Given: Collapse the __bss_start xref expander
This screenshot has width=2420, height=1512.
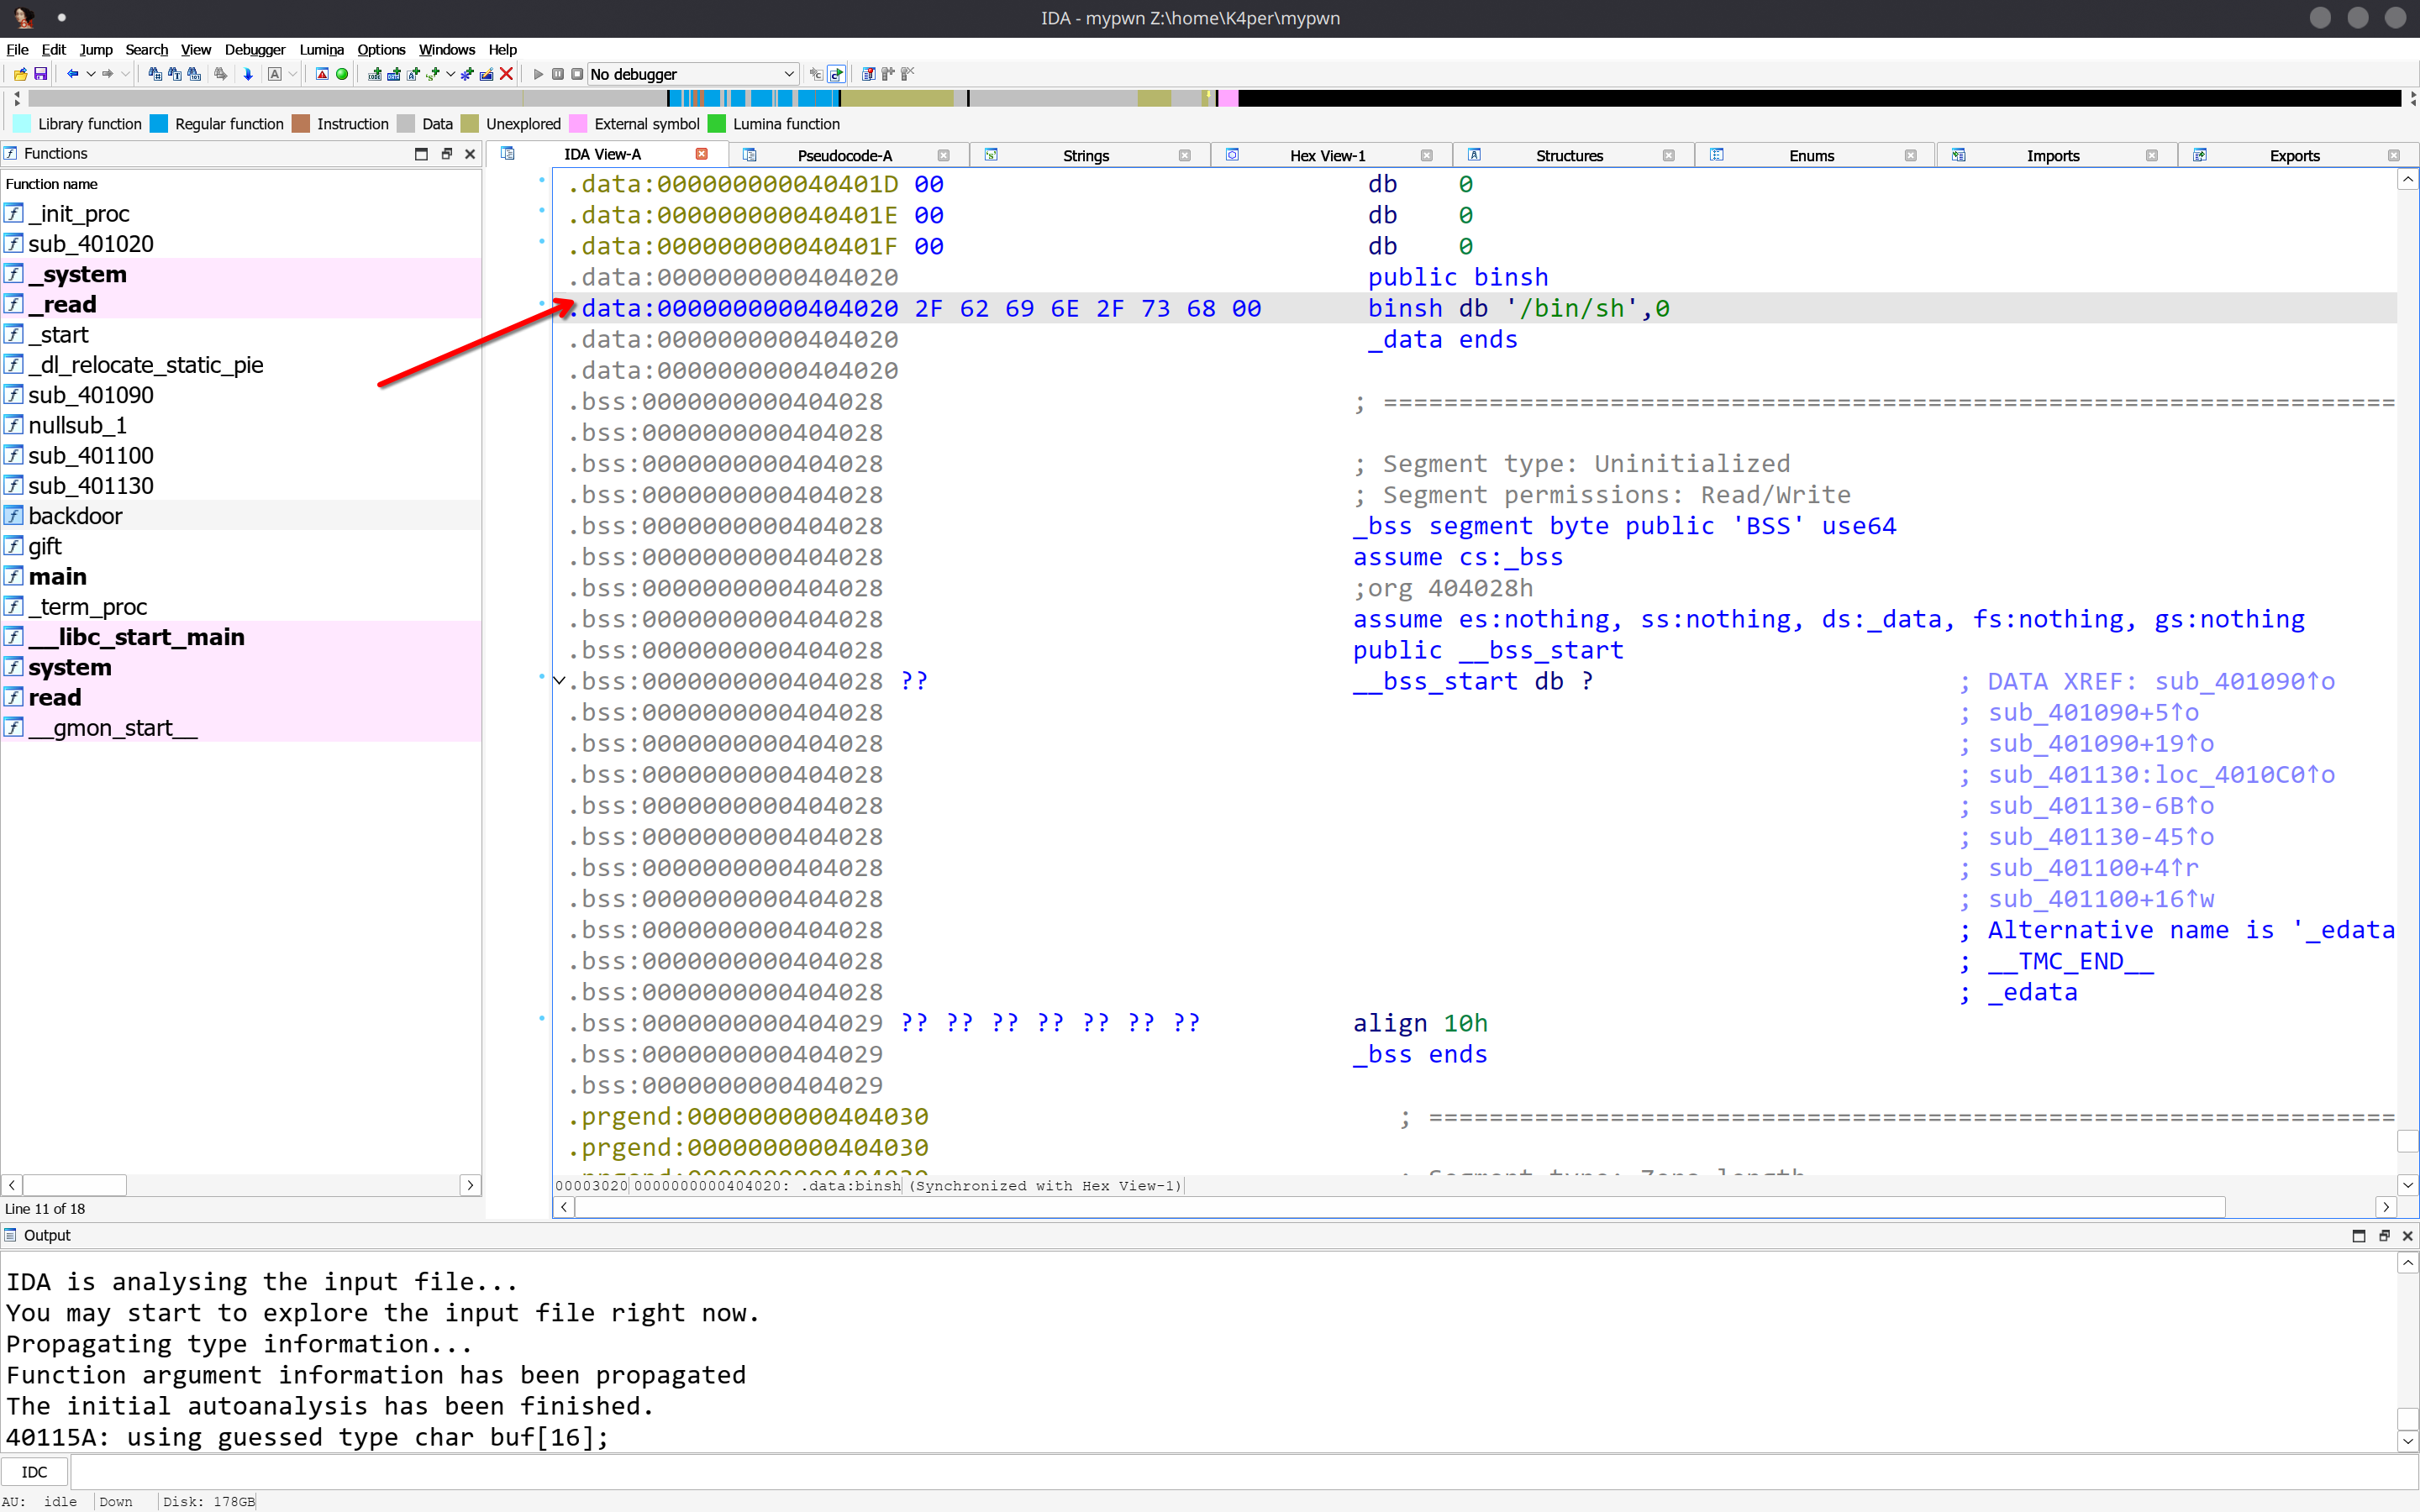Looking at the screenshot, I should pyautogui.click(x=559, y=681).
